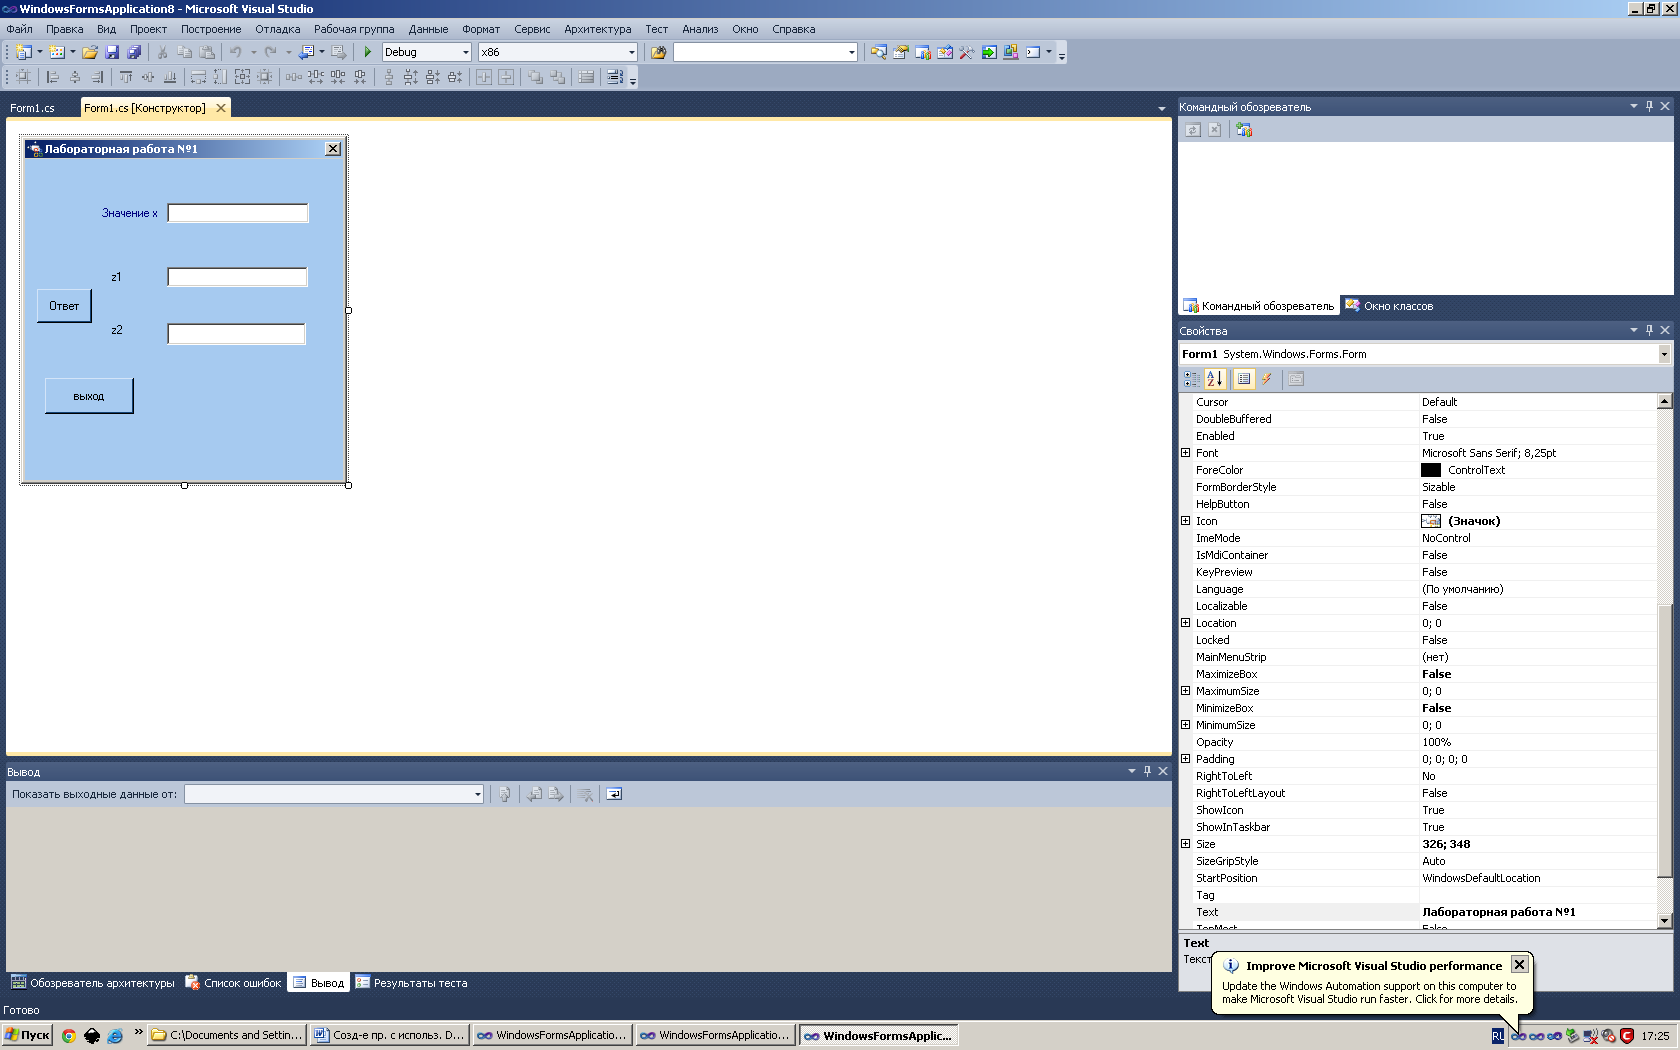The height and width of the screenshot is (1050, 1680).
Task: Toggle auto-hide pin of Свойства panel
Action: click(1649, 330)
